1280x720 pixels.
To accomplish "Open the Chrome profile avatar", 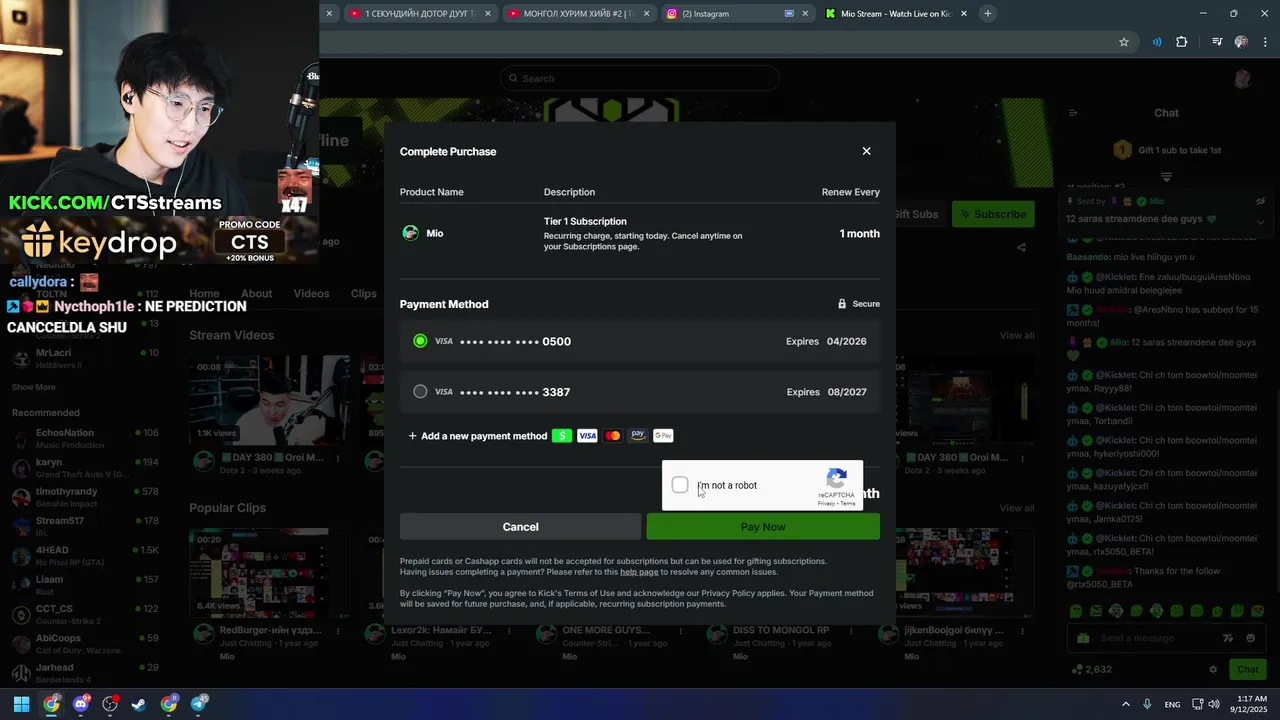I will pos(1241,42).
